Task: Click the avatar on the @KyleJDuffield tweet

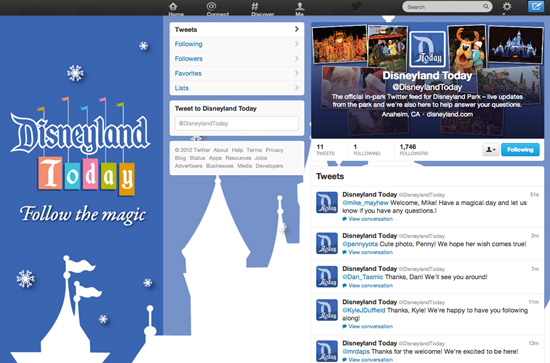Action: tap(327, 310)
